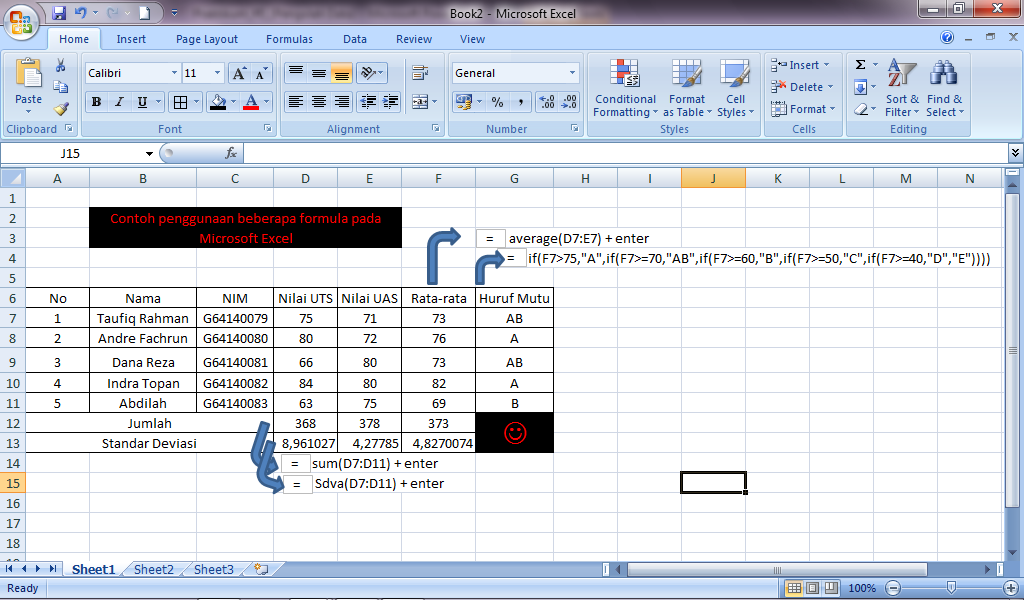1024x600 pixels.
Task: Increase font size with Grow Font
Action: click(239, 73)
